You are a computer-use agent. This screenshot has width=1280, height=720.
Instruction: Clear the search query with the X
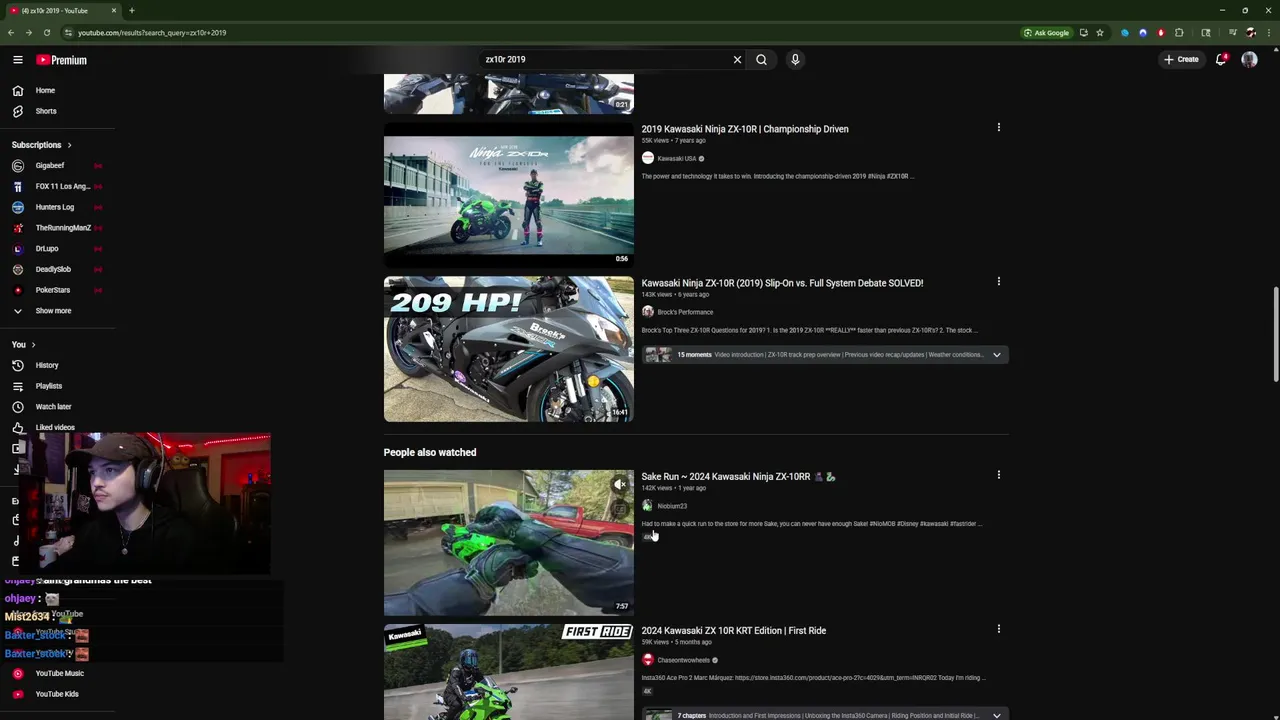(737, 60)
